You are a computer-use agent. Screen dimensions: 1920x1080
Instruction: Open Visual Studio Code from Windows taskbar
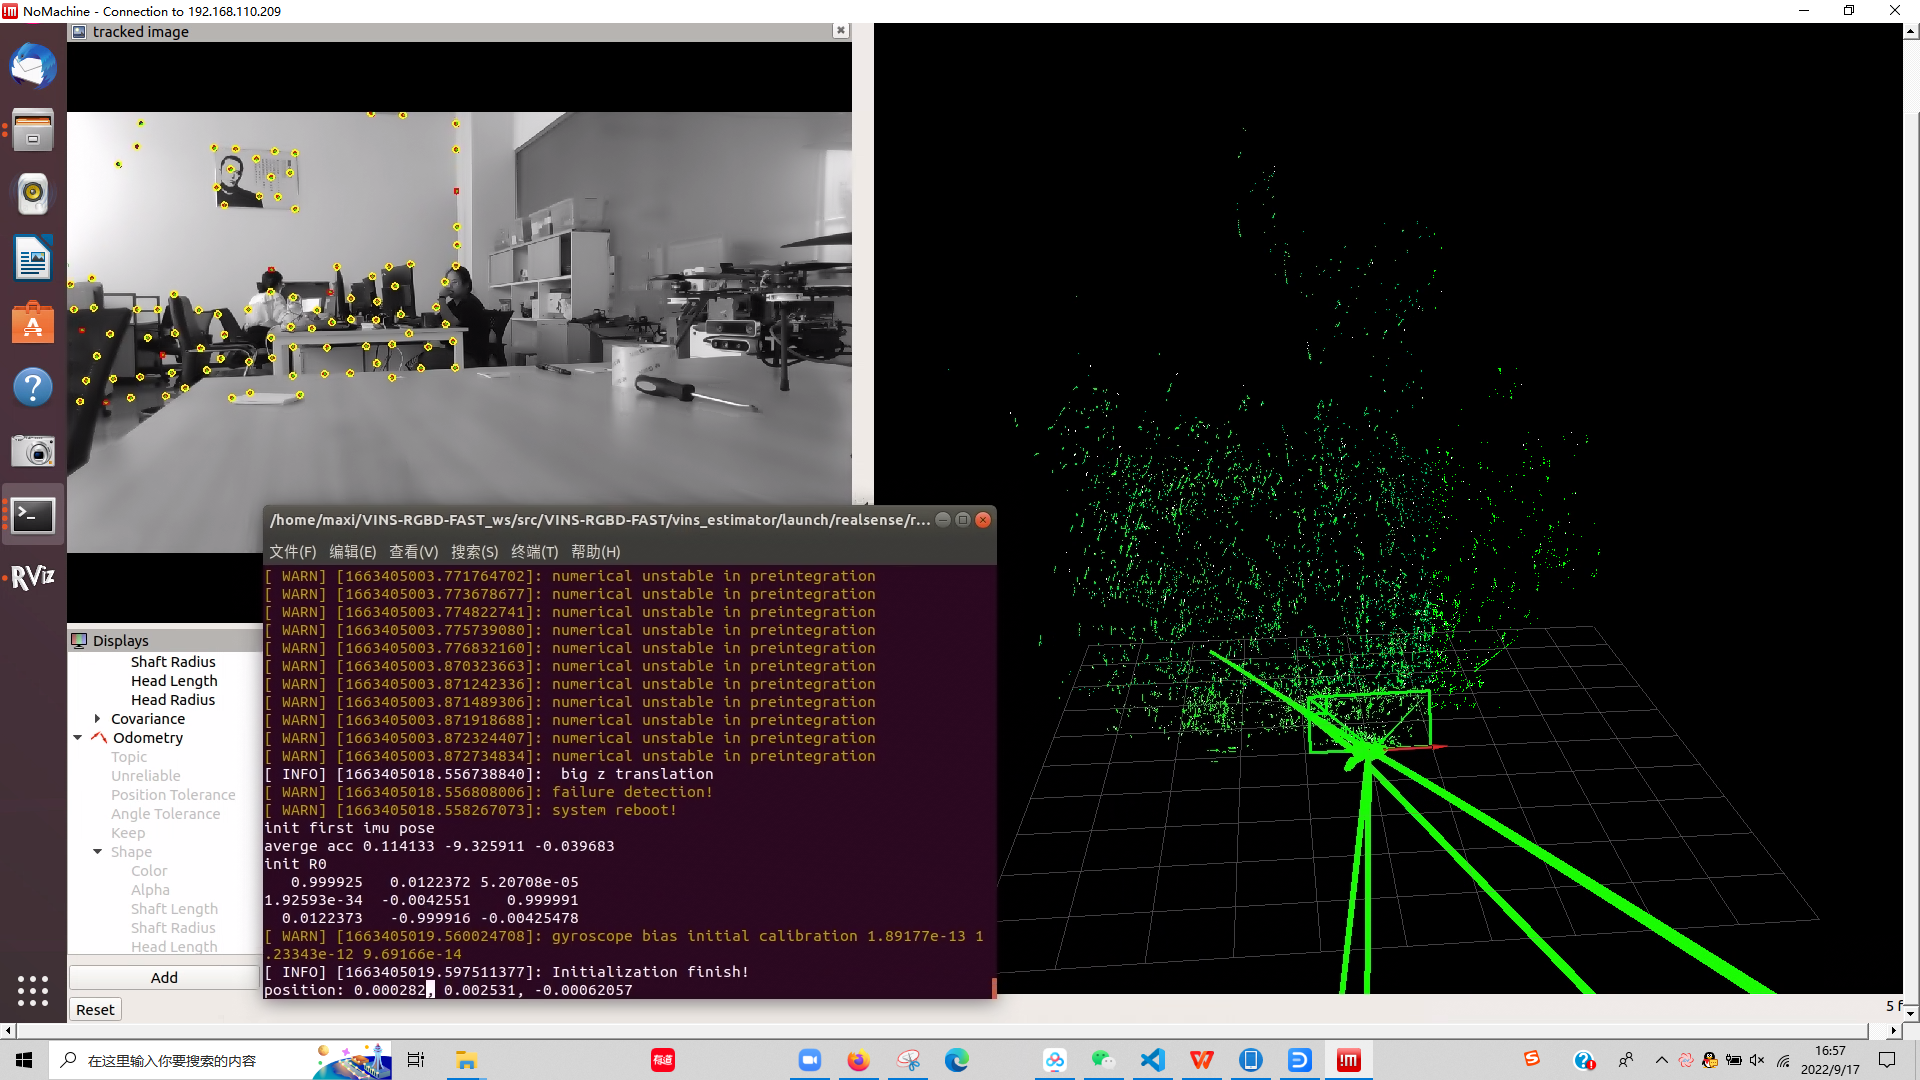1153,1060
